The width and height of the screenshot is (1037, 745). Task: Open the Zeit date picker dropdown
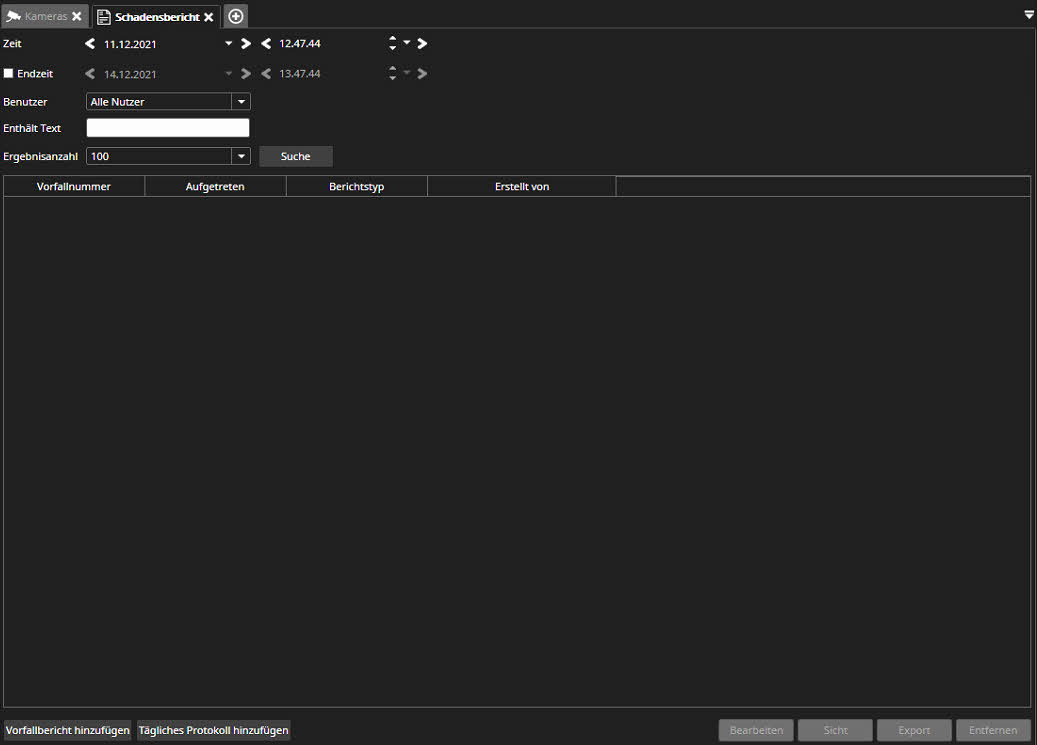228,44
